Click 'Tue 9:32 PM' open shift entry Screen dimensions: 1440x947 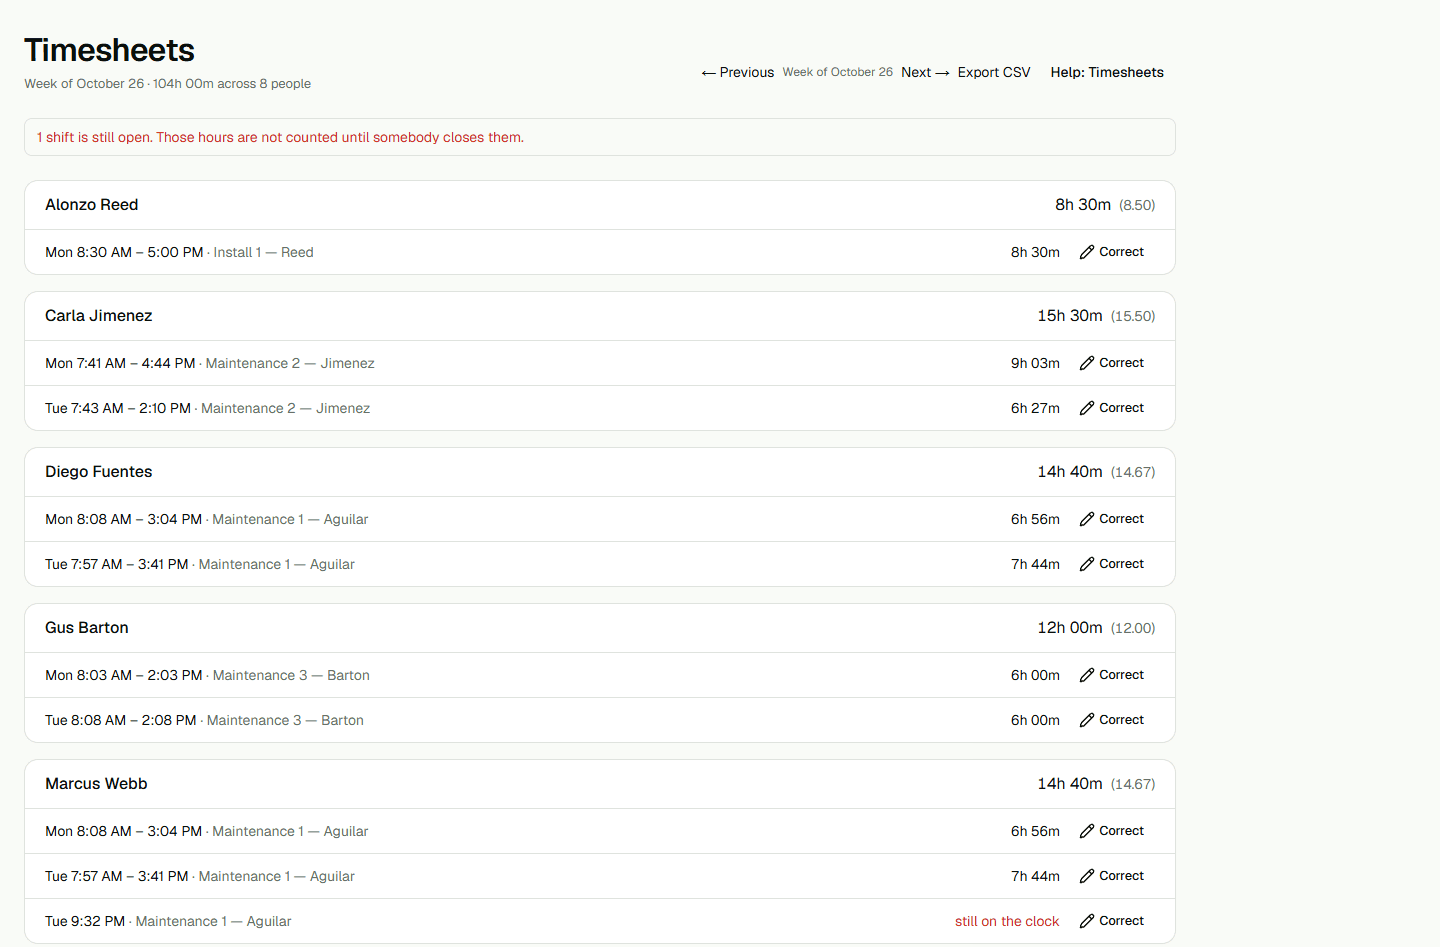tap(85, 921)
